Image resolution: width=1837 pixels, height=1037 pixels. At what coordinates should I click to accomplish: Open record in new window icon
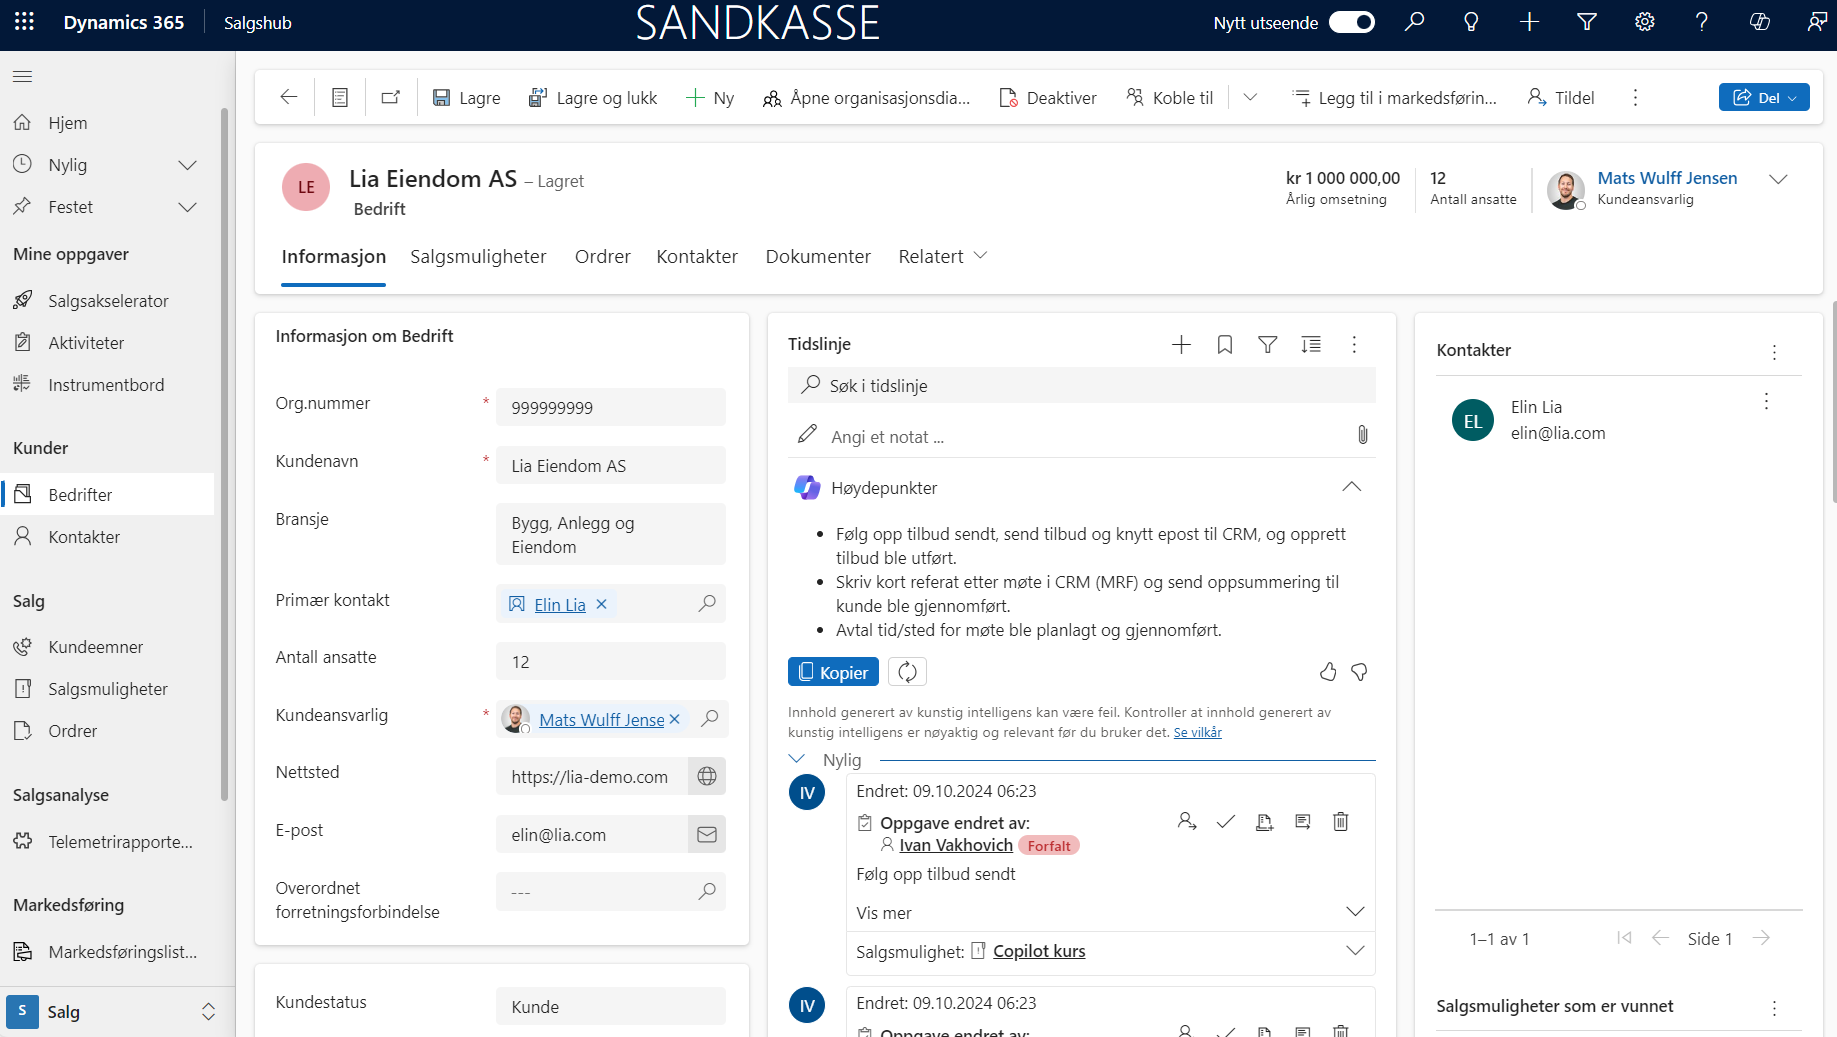391,97
